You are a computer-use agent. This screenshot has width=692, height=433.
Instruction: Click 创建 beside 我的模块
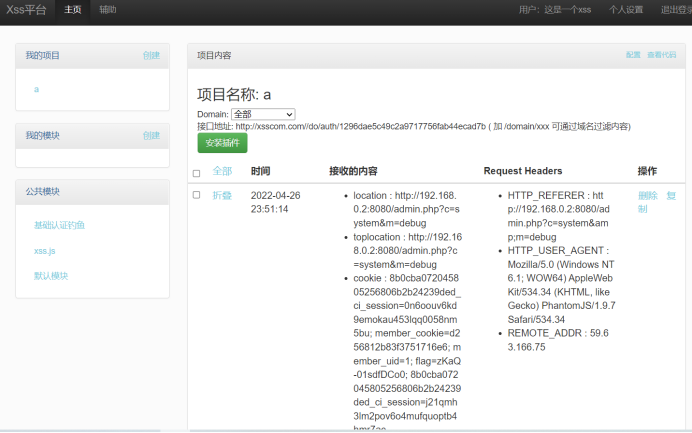tap(151, 135)
